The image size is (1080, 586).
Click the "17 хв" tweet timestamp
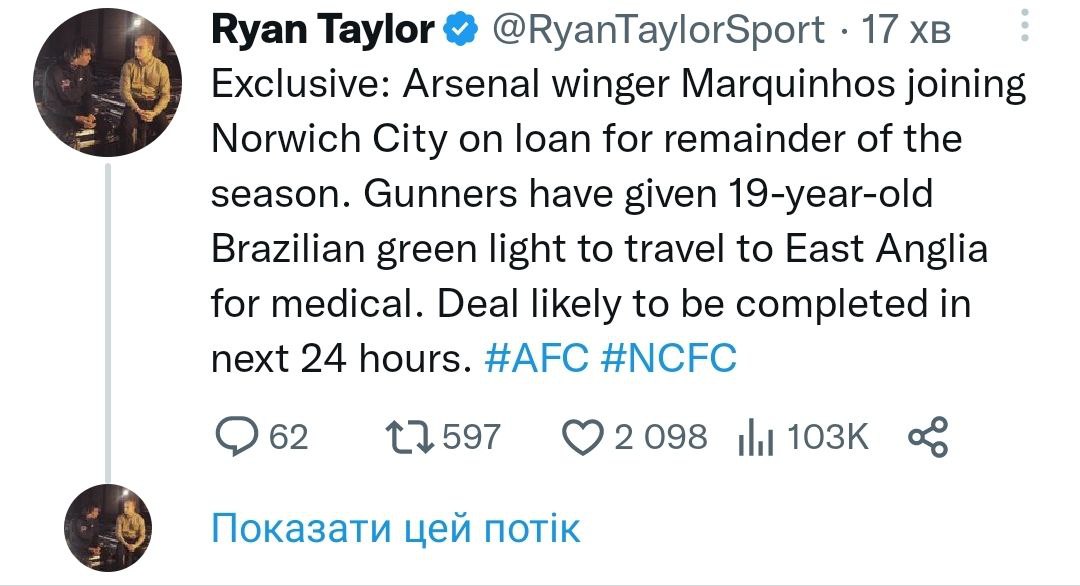click(x=906, y=30)
